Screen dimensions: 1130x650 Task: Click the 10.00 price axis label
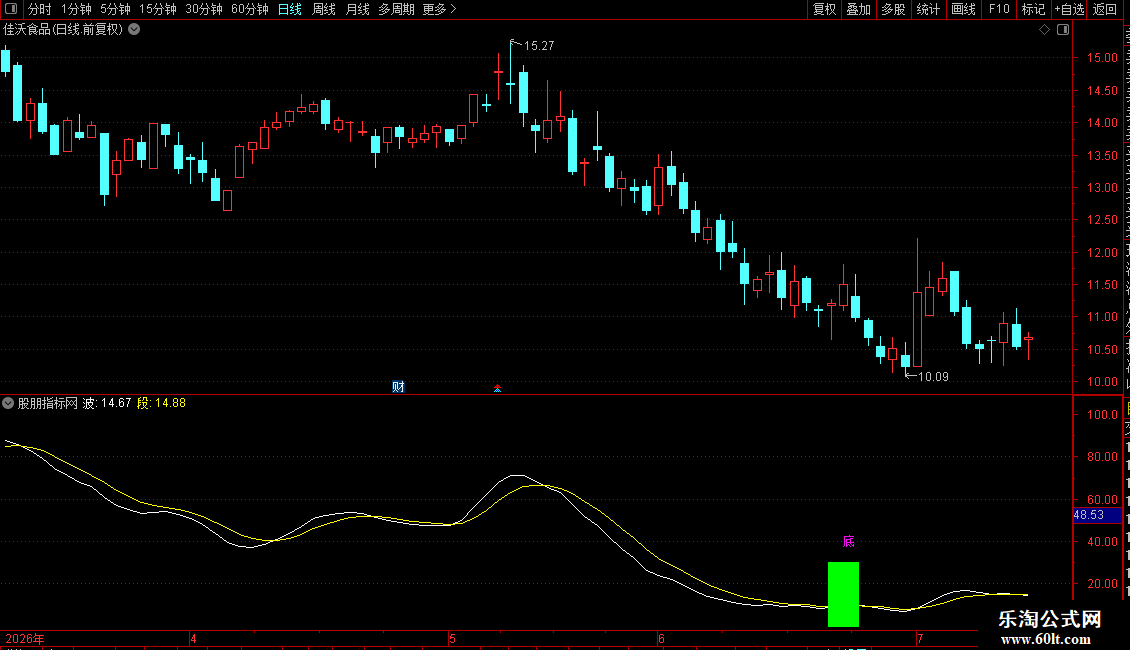[1102, 382]
